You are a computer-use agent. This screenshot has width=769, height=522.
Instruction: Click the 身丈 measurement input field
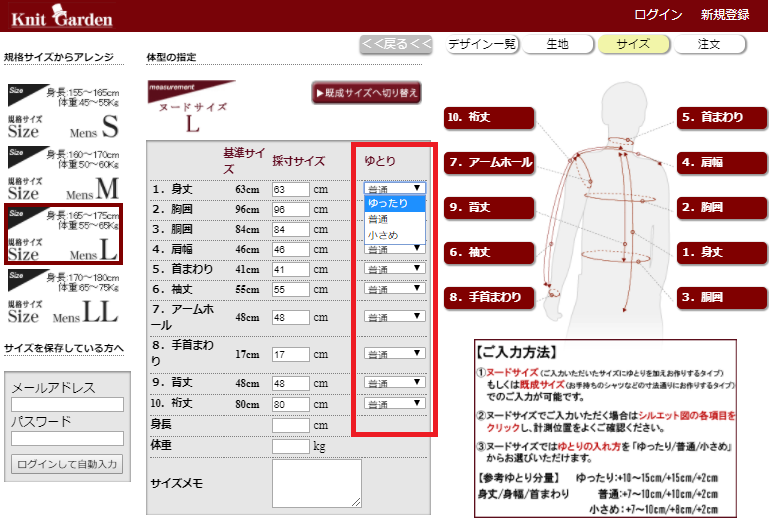click(x=291, y=189)
